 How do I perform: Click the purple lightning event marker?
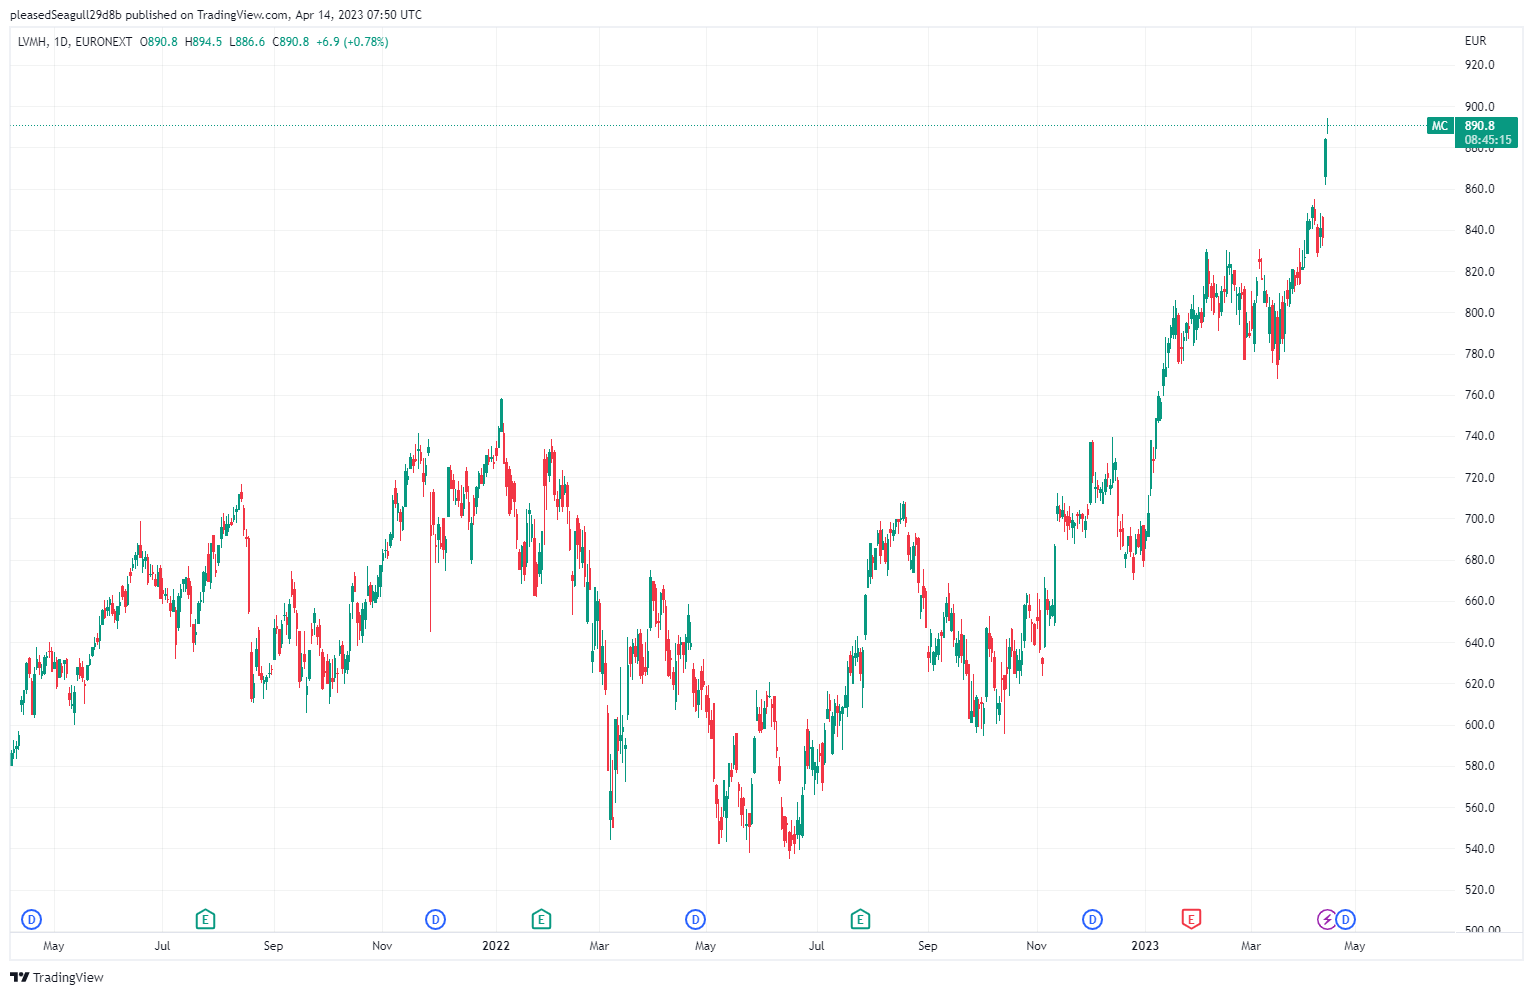(x=1327, y=919)
